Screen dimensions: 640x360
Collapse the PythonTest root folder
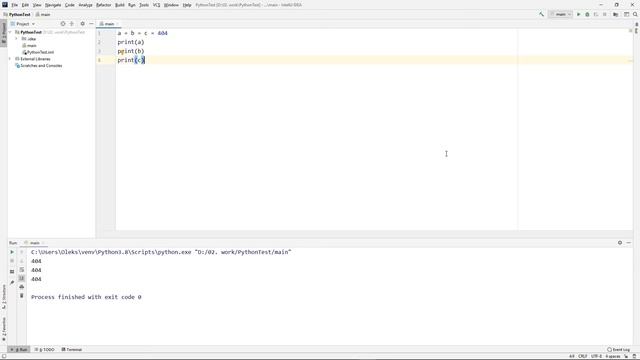pos(10,32)
